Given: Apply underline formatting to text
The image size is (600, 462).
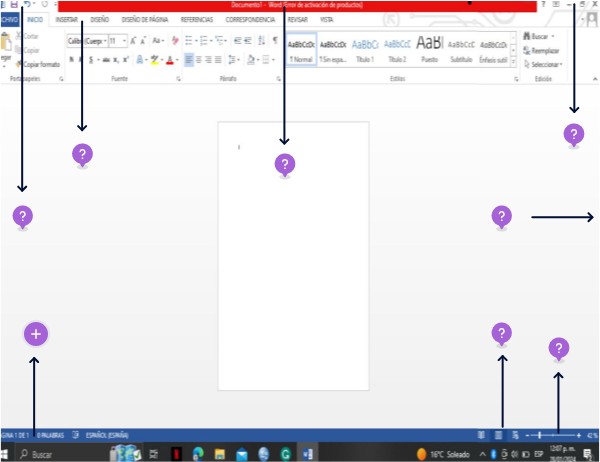Looking at the screenshot, I should click(90, 60).
